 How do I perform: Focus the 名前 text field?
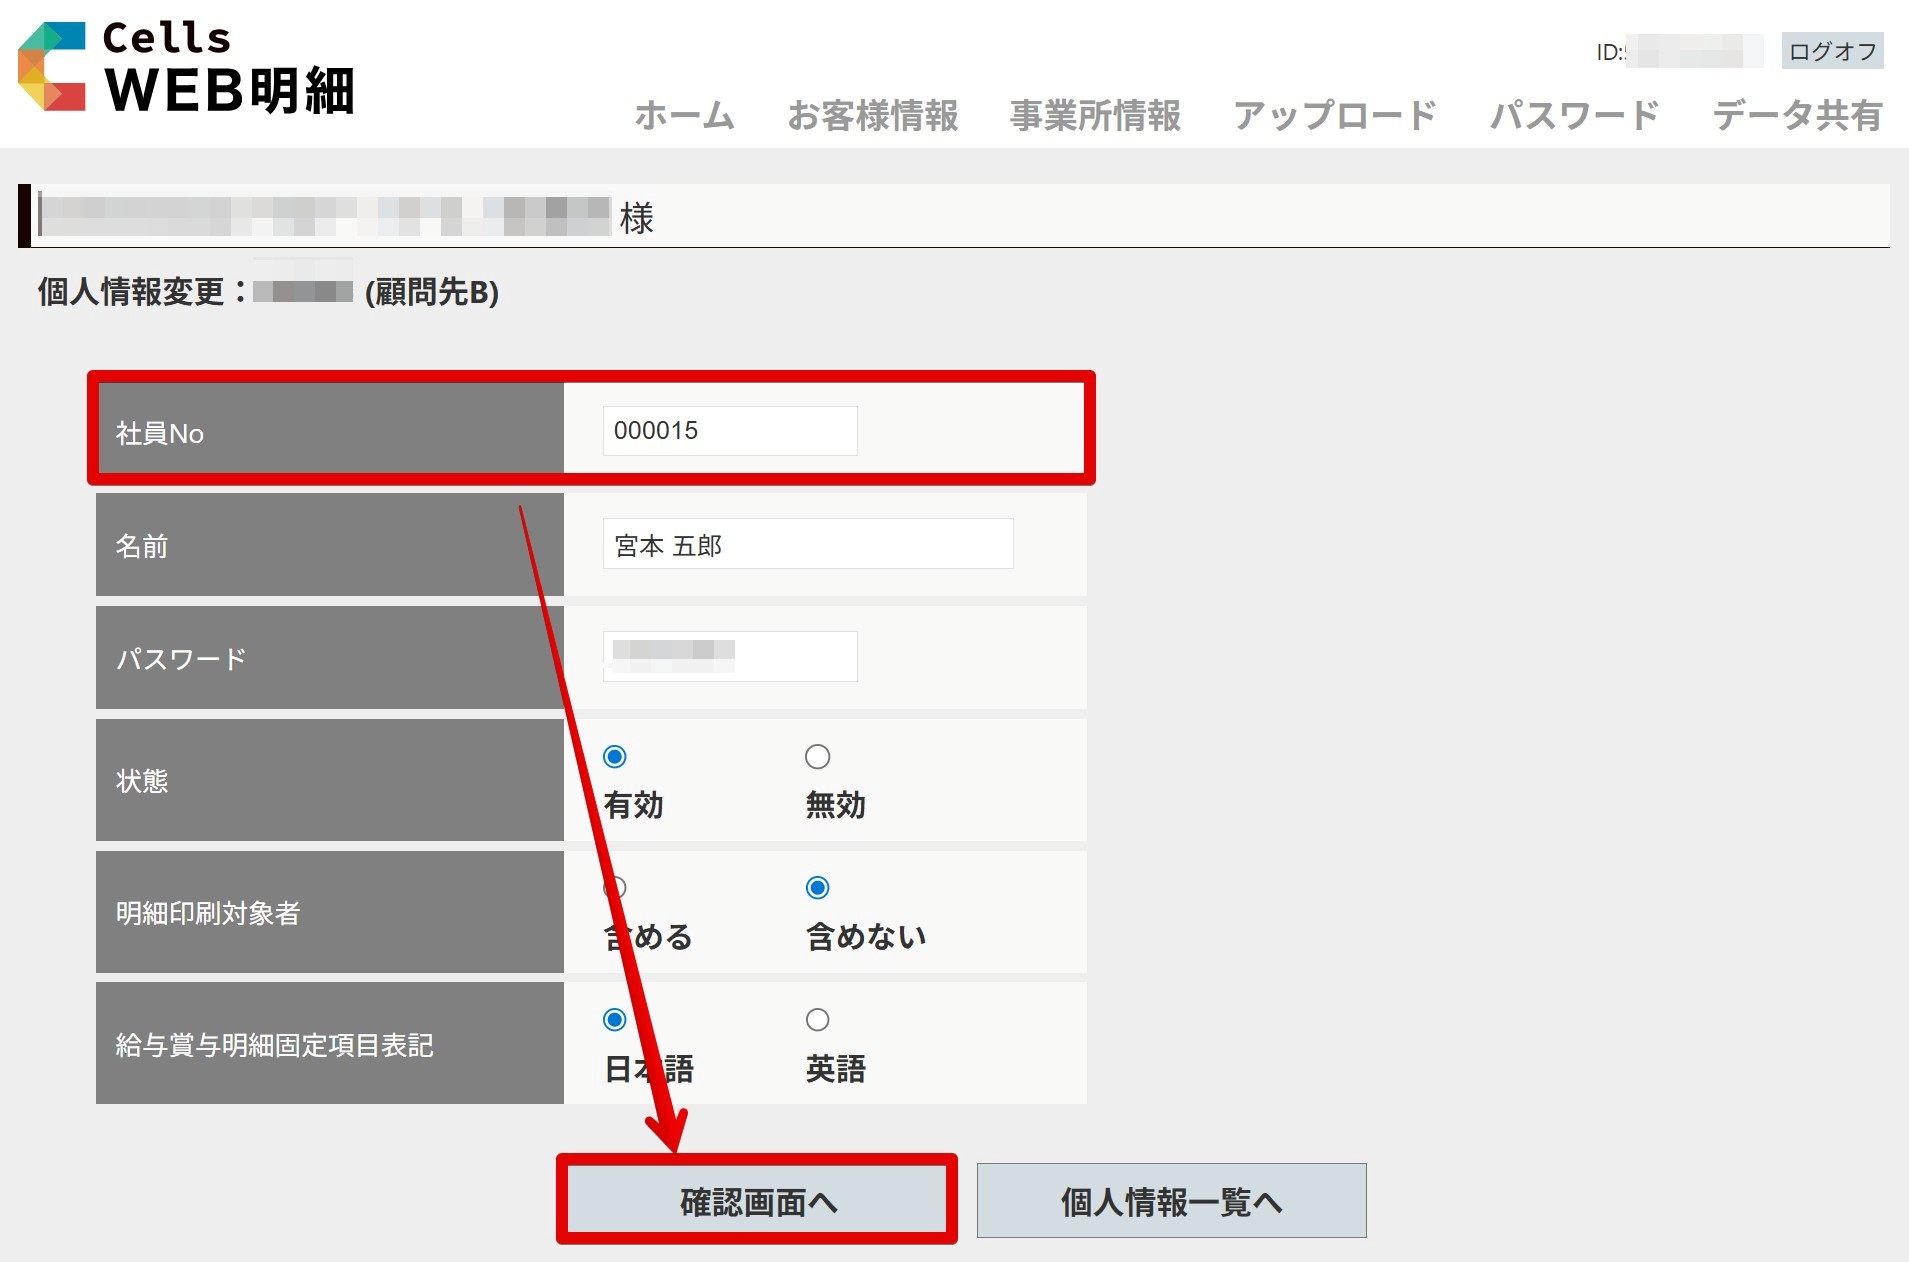tap(807, 544)
